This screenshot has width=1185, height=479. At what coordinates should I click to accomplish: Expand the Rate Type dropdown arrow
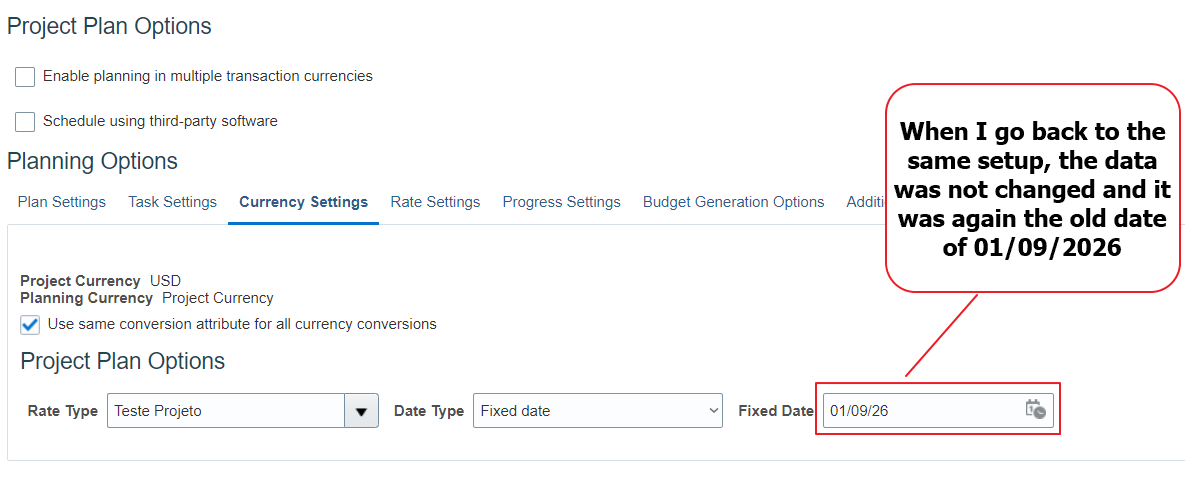(361, 411)
